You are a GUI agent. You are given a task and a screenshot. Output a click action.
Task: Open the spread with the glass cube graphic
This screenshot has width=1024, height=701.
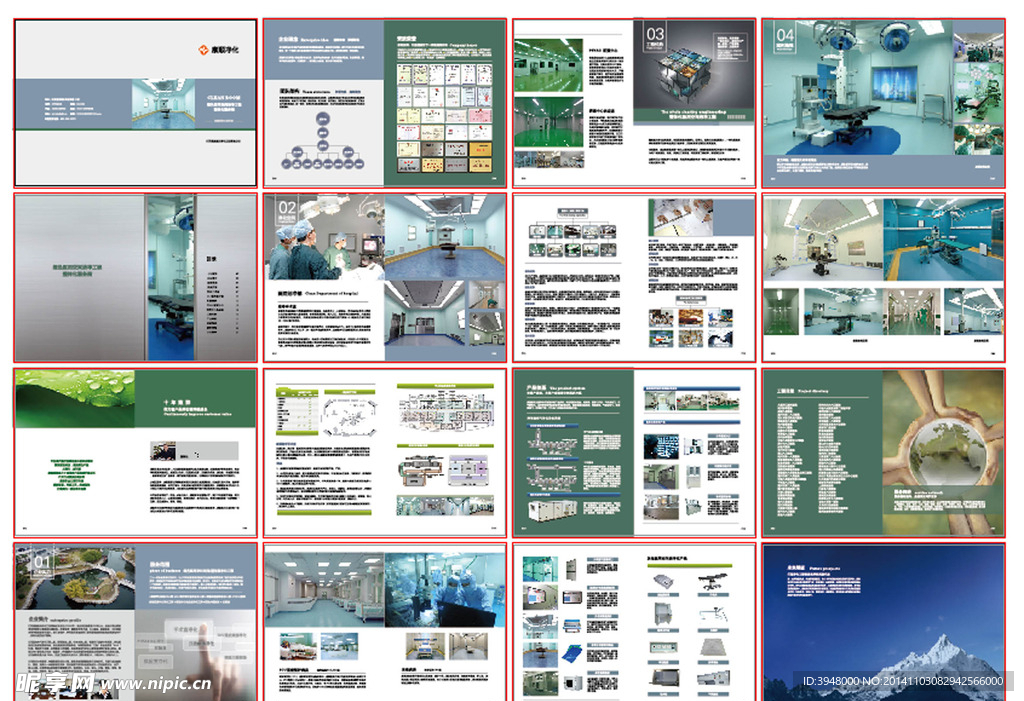[634, 103]
